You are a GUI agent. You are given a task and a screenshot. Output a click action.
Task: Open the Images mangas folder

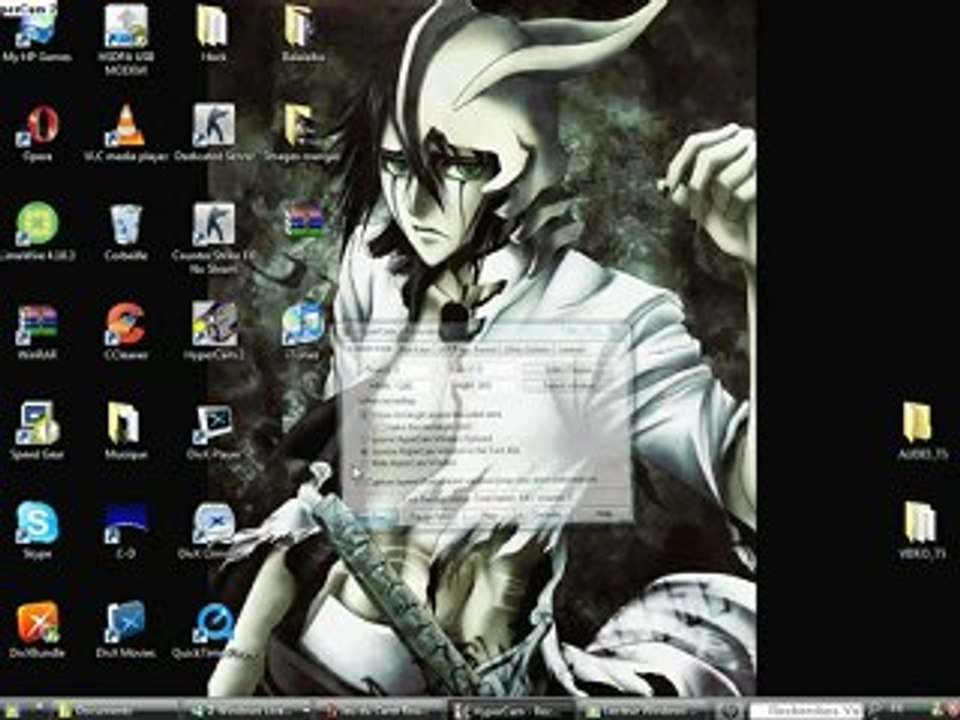302,133
